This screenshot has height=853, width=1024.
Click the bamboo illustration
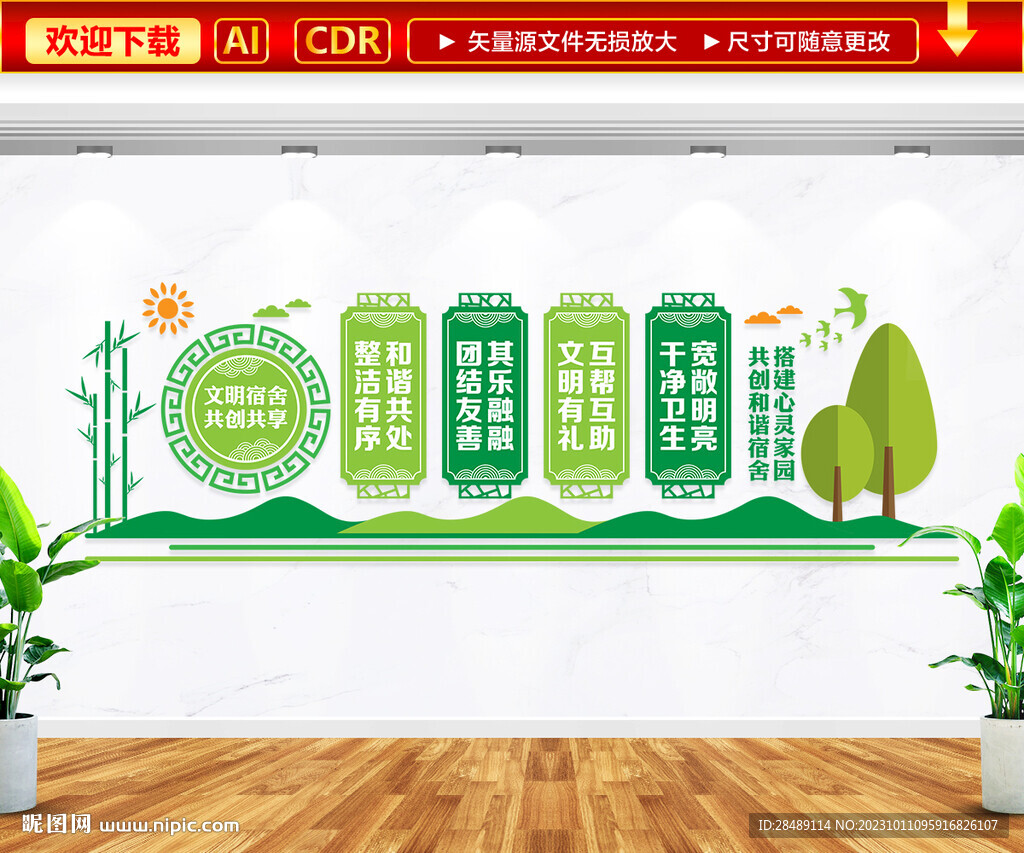[x=109, y=425]
